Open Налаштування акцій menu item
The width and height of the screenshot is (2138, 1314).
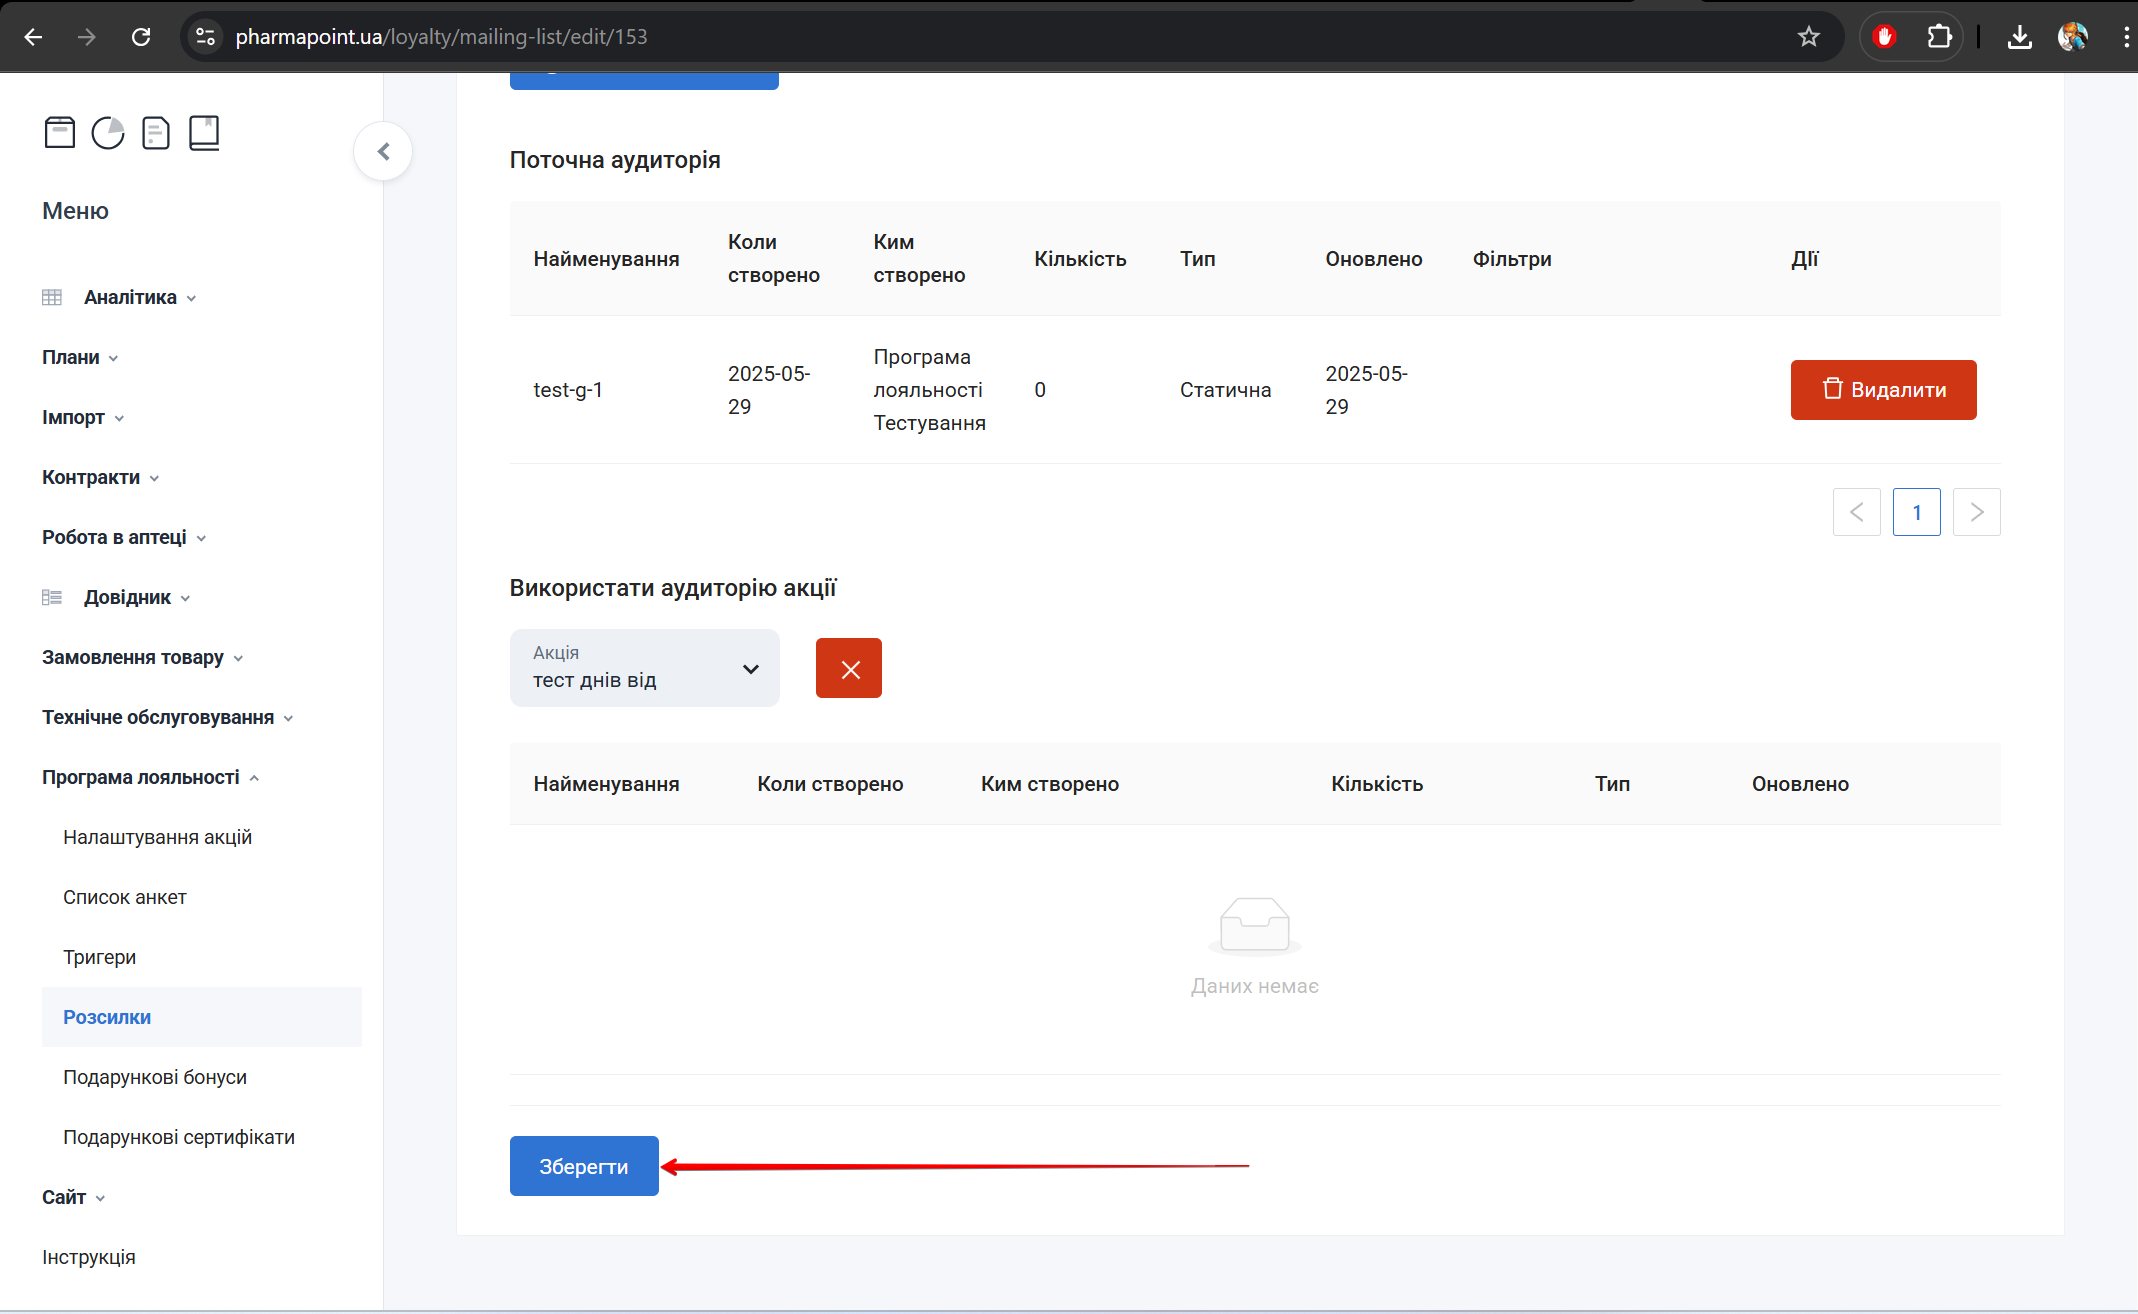tap(157, 837)
